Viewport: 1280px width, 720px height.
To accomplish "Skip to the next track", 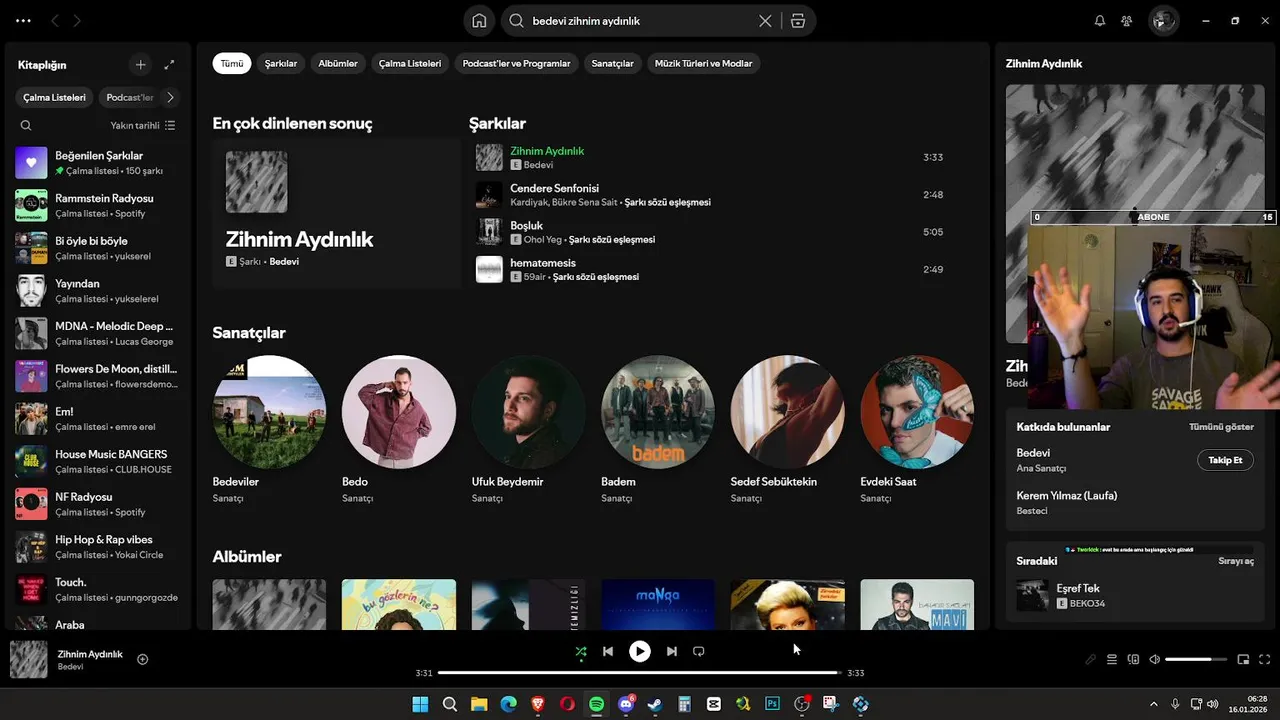I will pyautogui.click(x=672, y=651).
